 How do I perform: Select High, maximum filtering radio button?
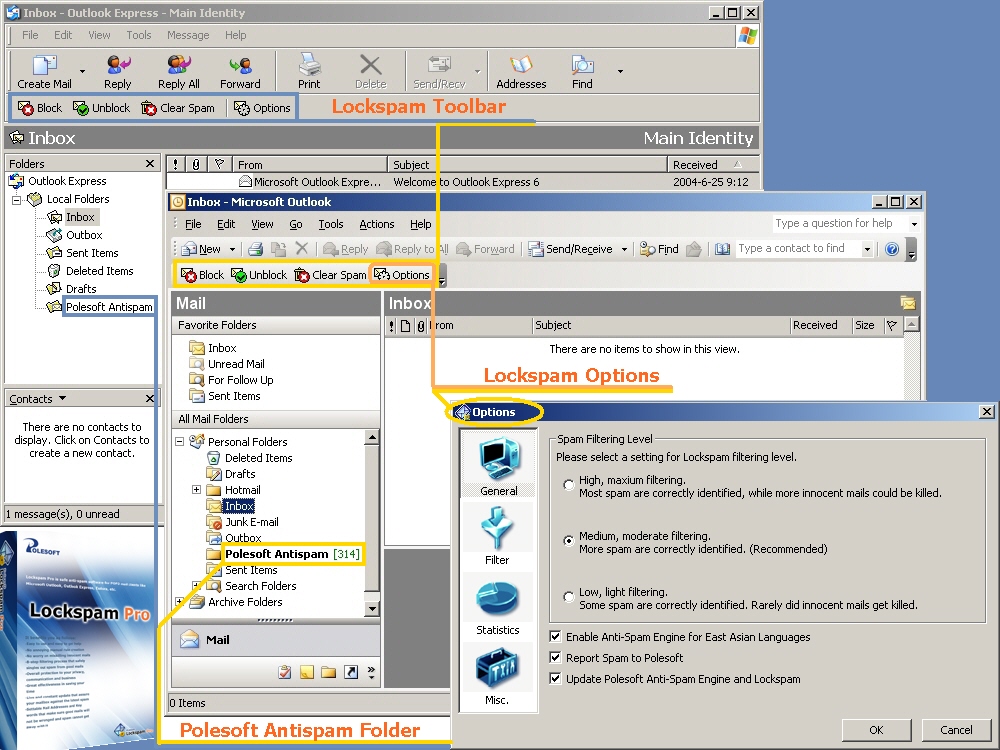coord(568,485)
